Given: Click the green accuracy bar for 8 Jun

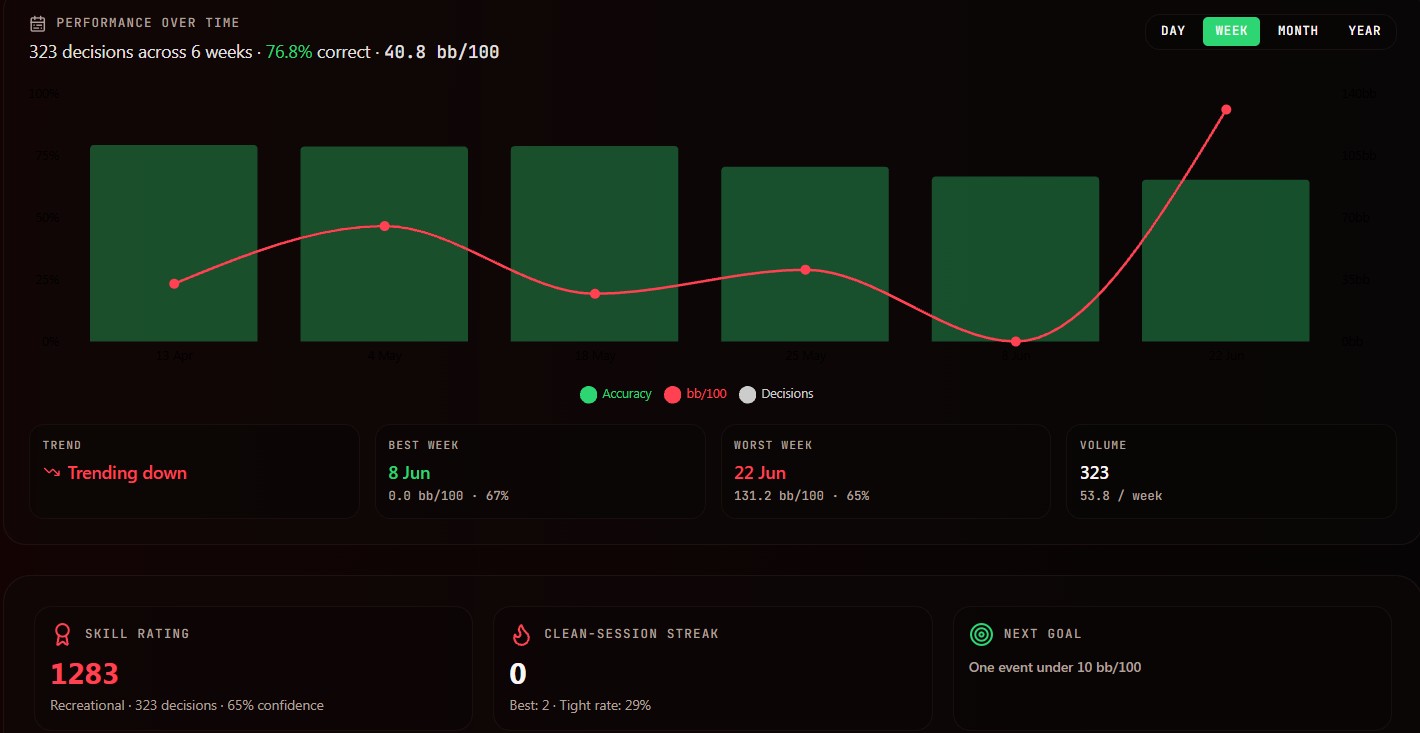Looking at the screenshot, I should pos(1016,259).
